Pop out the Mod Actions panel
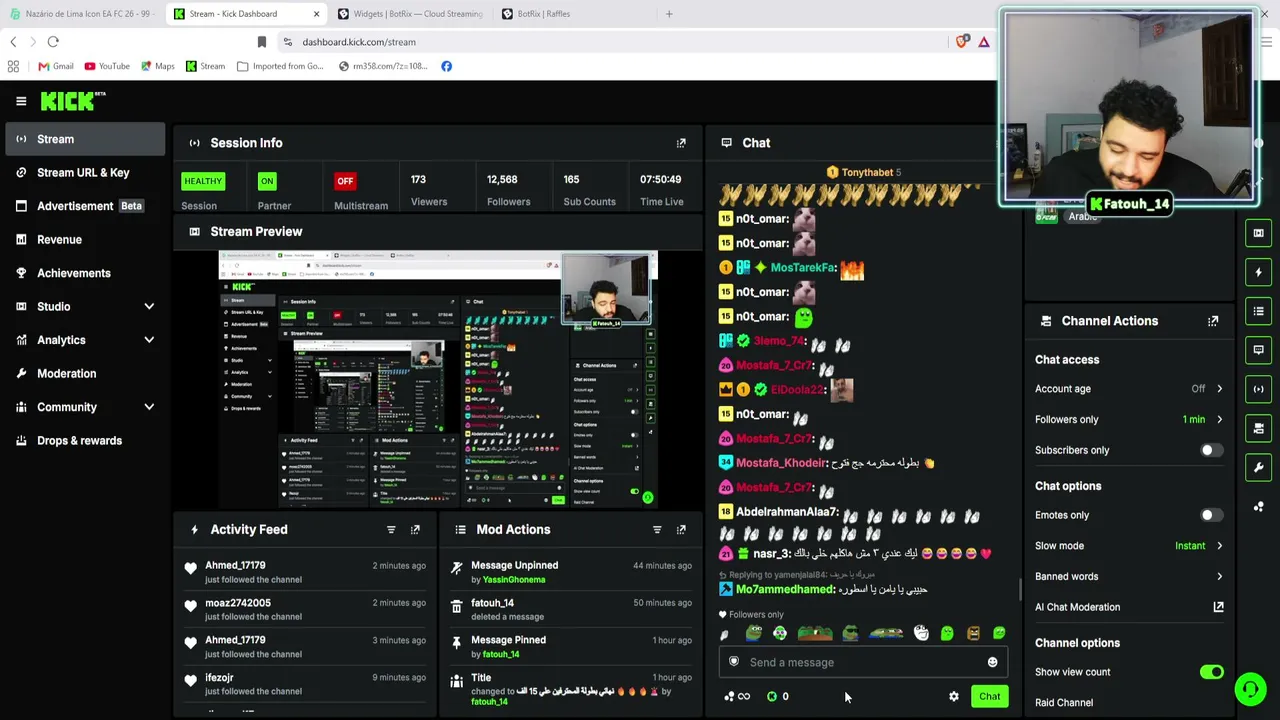 [681, 530]
